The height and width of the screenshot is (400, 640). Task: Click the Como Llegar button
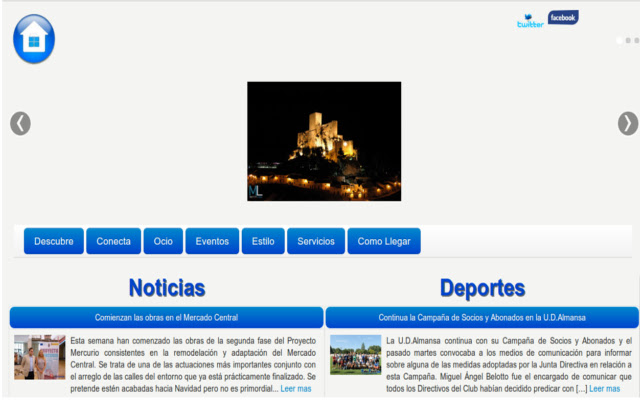384,241
